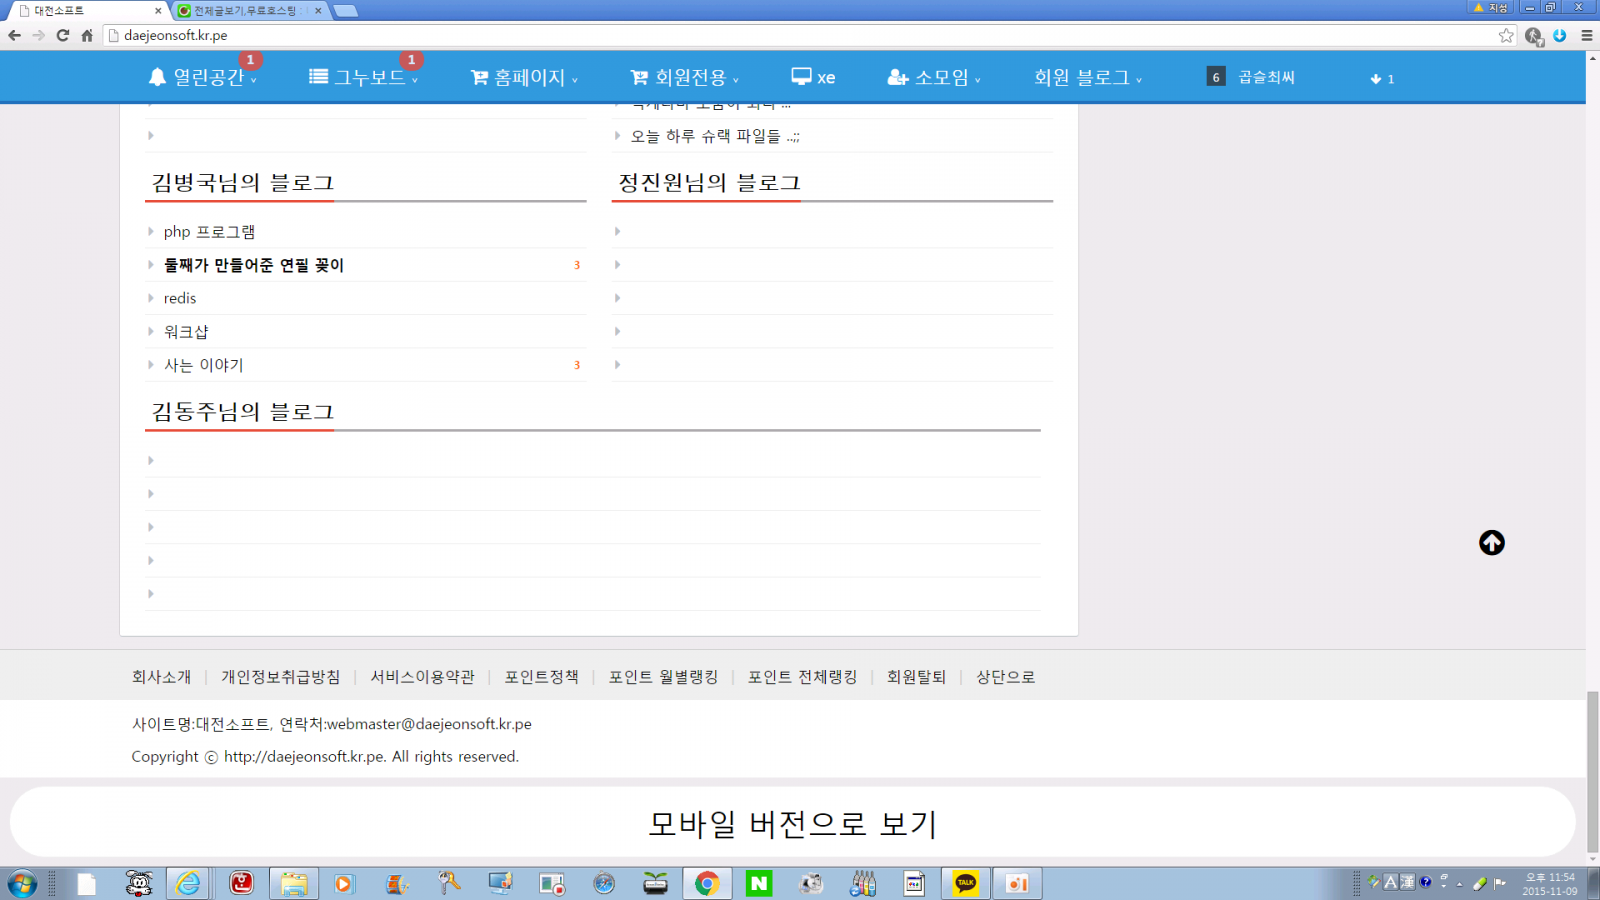Screen dimensions: 1600x900
Task: Click the page vertical scrollbar thumb
Action: click(x=1592, y=770)
